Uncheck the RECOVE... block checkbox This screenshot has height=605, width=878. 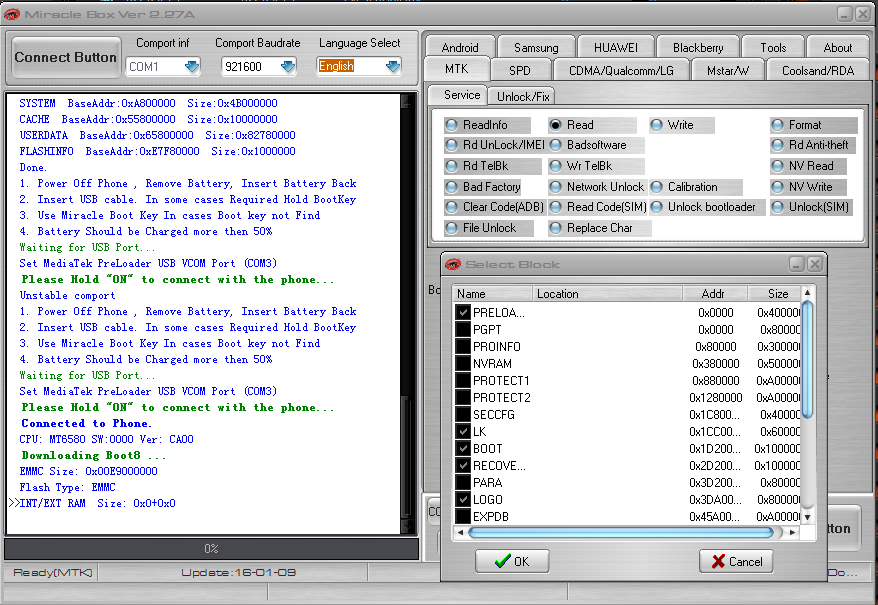coord(463,466)
